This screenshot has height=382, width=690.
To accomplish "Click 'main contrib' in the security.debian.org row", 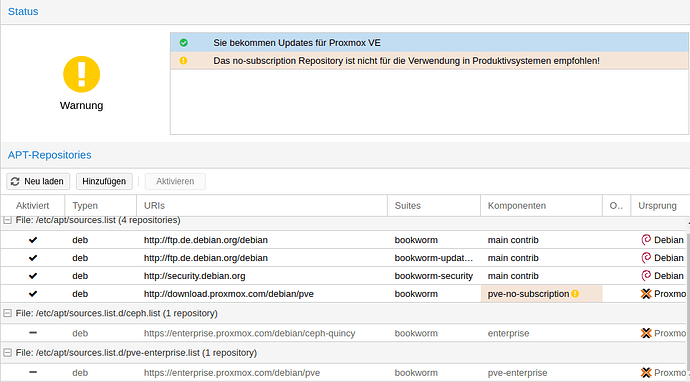I will coord(513,276).
